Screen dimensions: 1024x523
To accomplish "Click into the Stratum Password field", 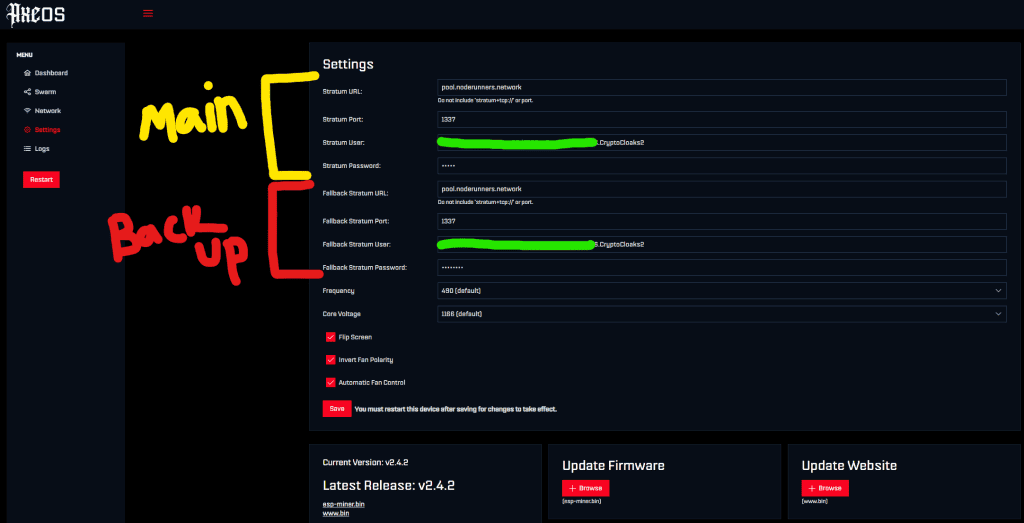I will (722, 166).
